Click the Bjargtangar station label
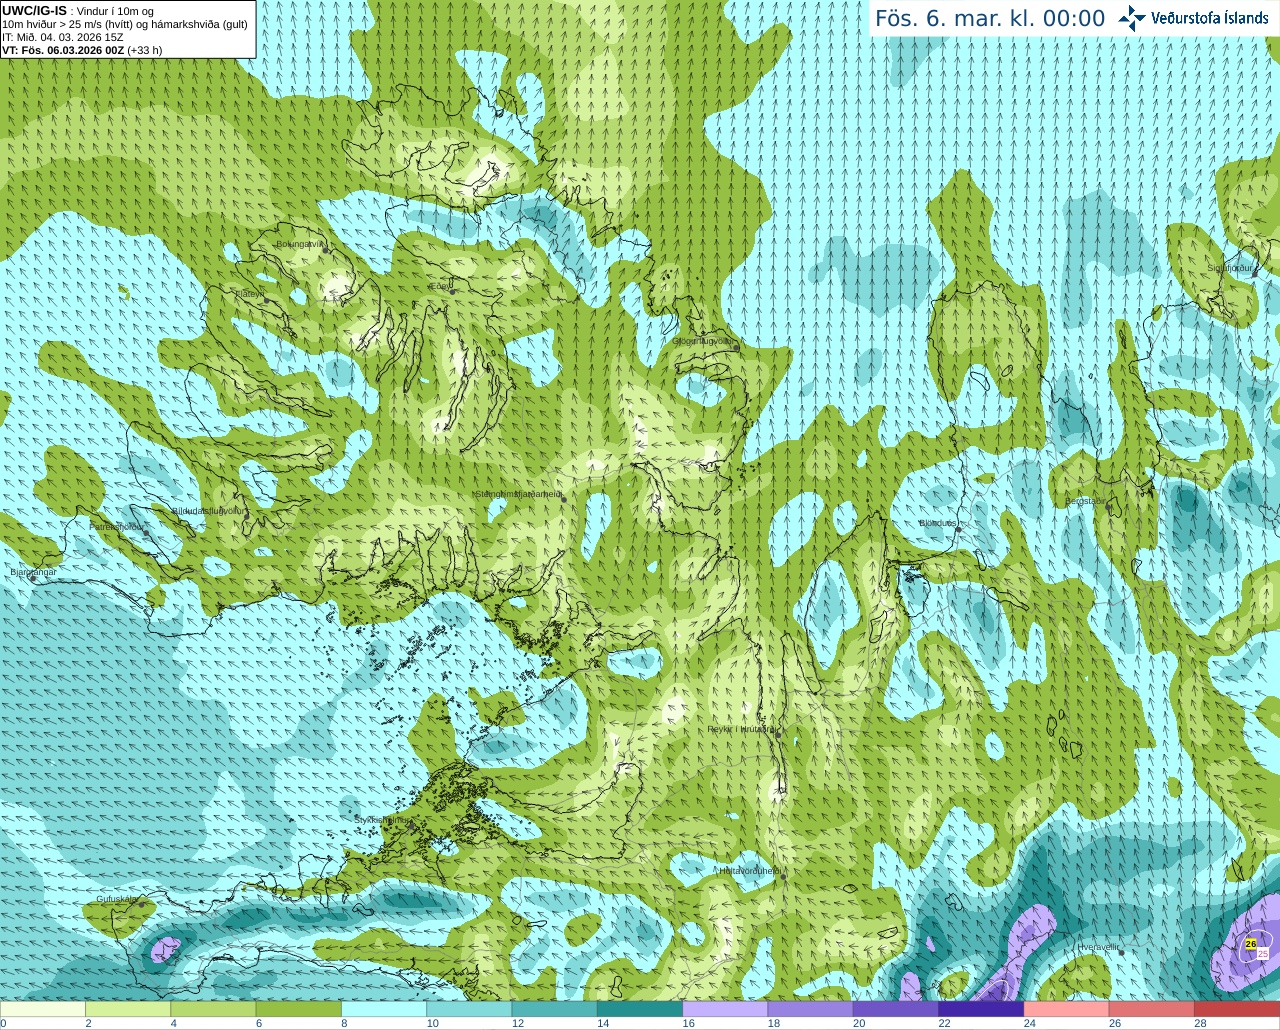 click(32, 572)
